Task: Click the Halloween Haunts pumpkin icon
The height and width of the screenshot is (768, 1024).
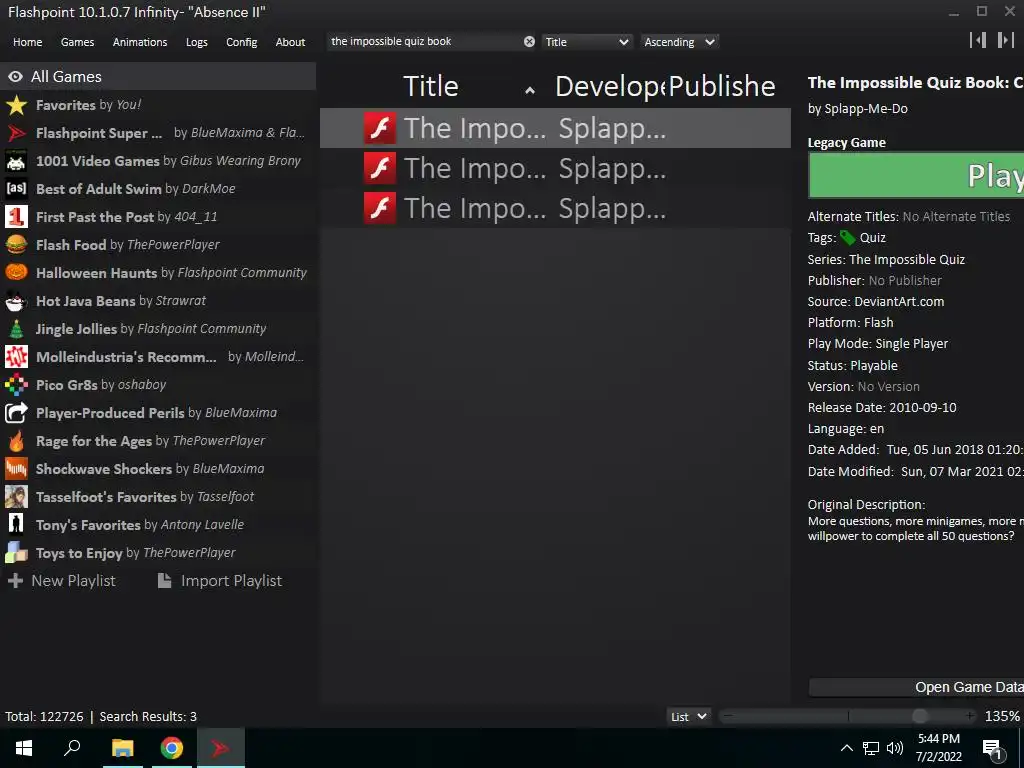Action: (x=16, y=273)
